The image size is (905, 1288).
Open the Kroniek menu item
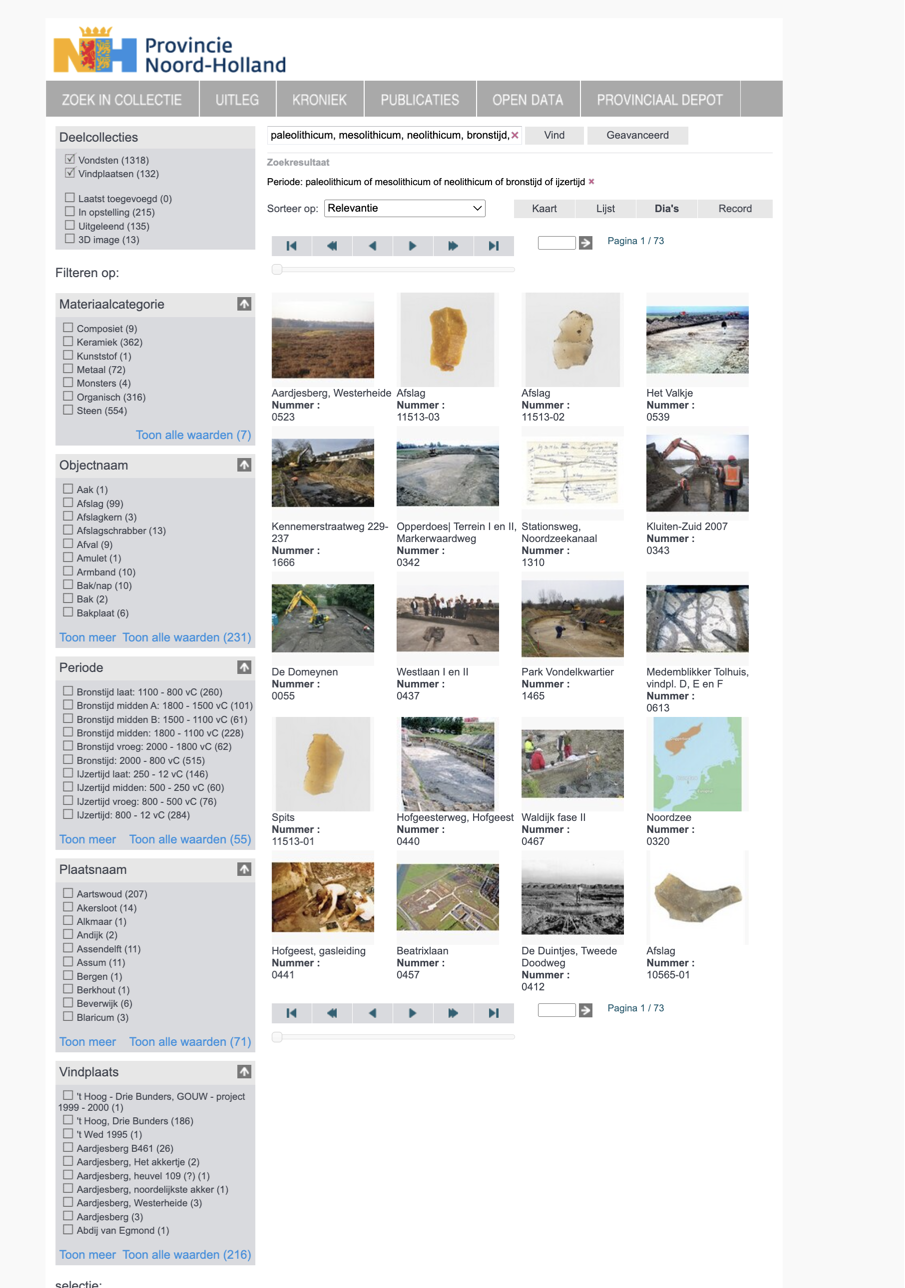tap(319, 100)
